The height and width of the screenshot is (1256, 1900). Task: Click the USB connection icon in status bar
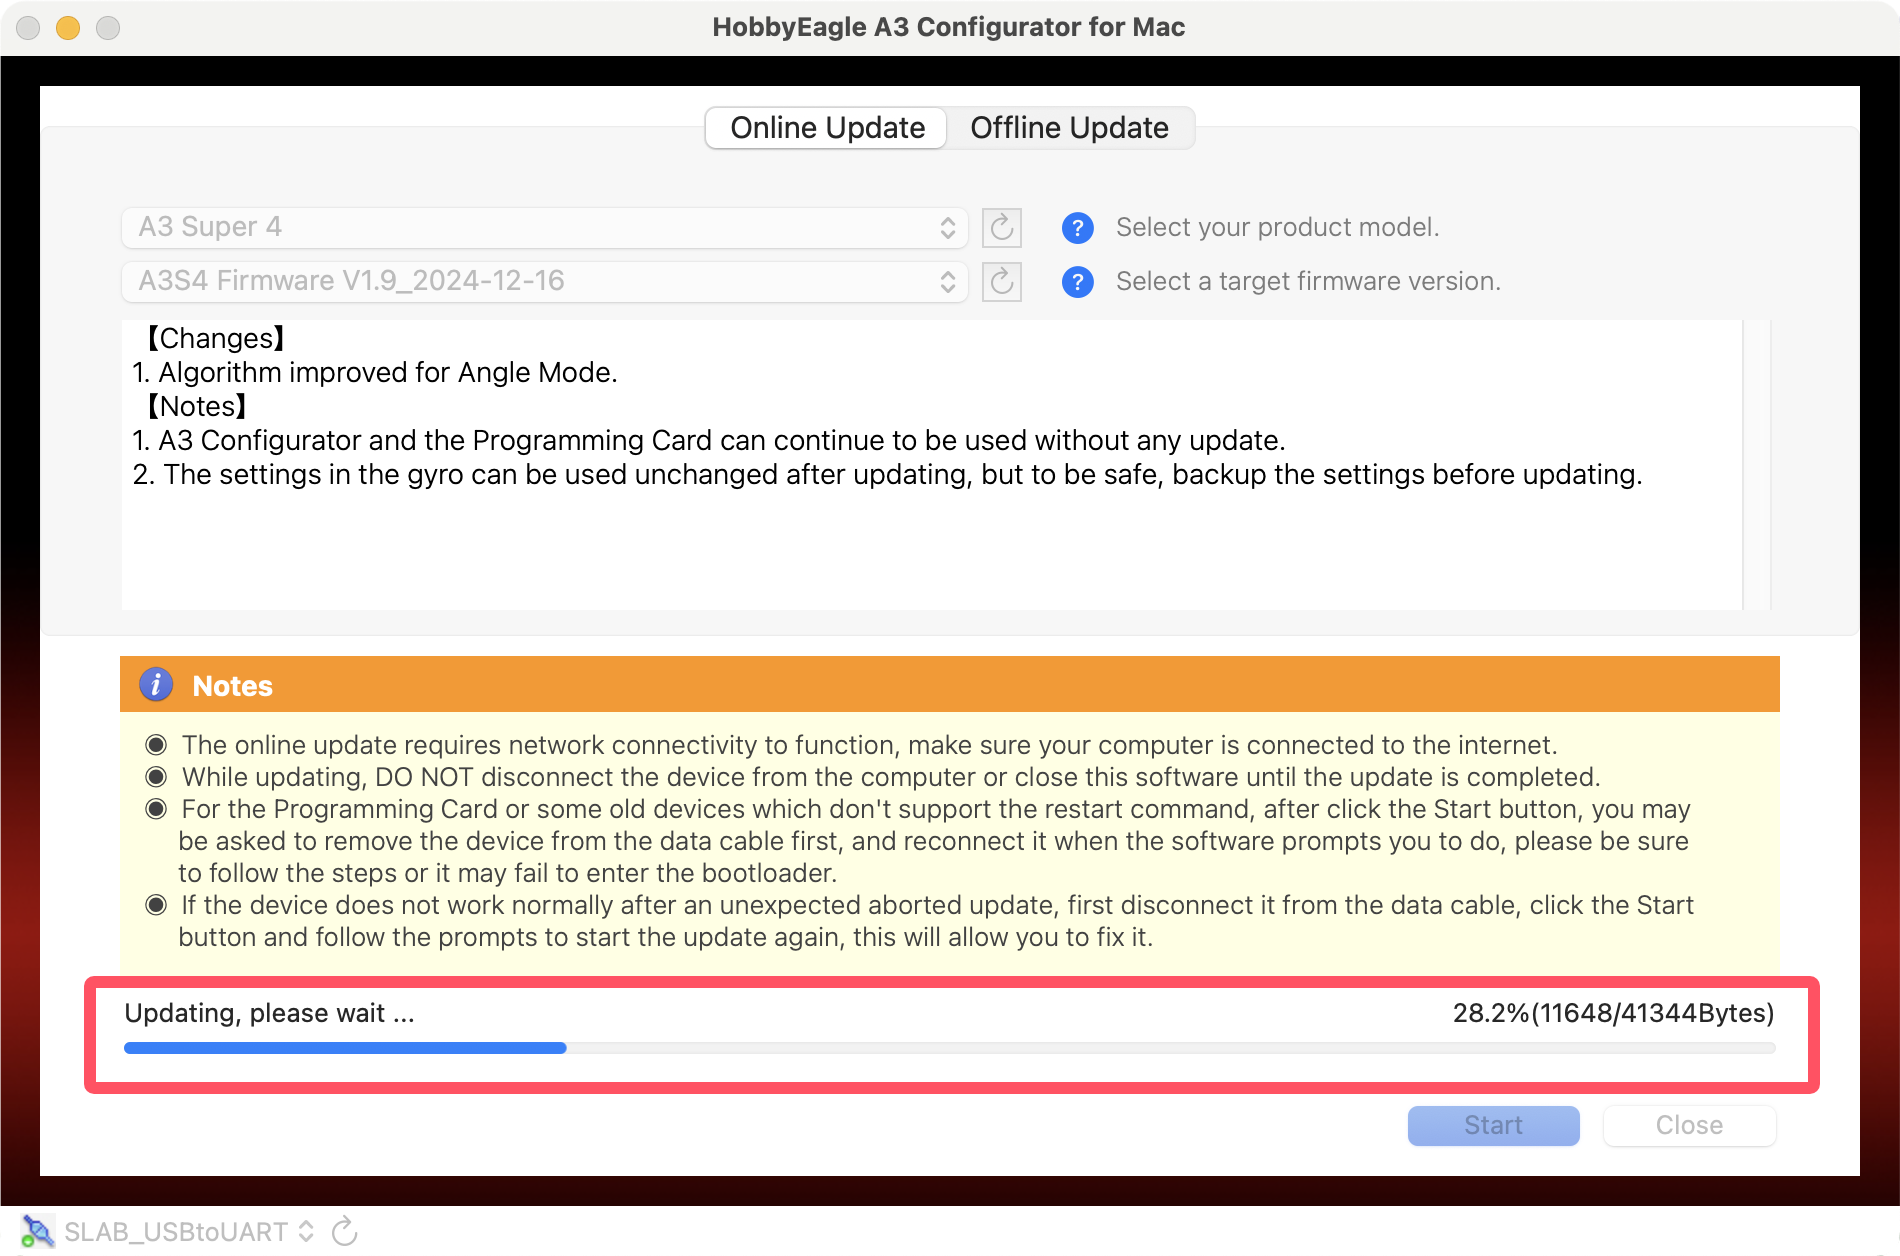[x=37, y=1231]
